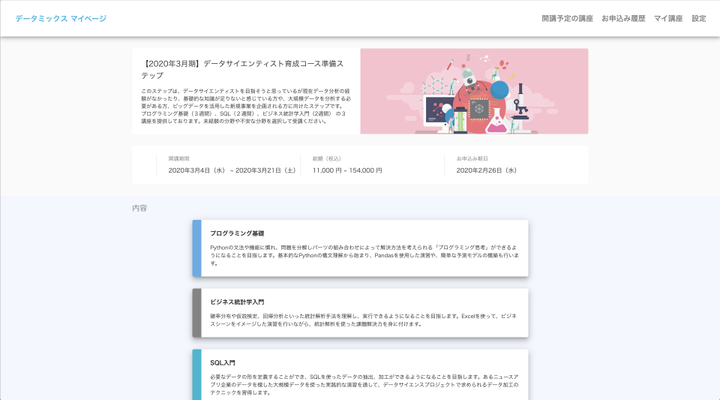Click the SQL入門 description text
The width and height of the screenshot is (720, 400).
(x=365, y=385)
